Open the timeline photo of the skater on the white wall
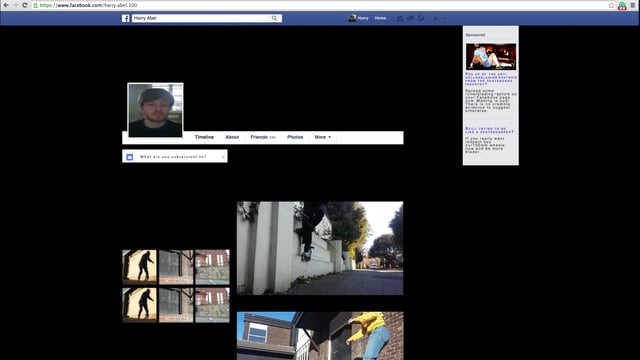The height and width of the screenshot is (360, 640). tap(320, 248)
